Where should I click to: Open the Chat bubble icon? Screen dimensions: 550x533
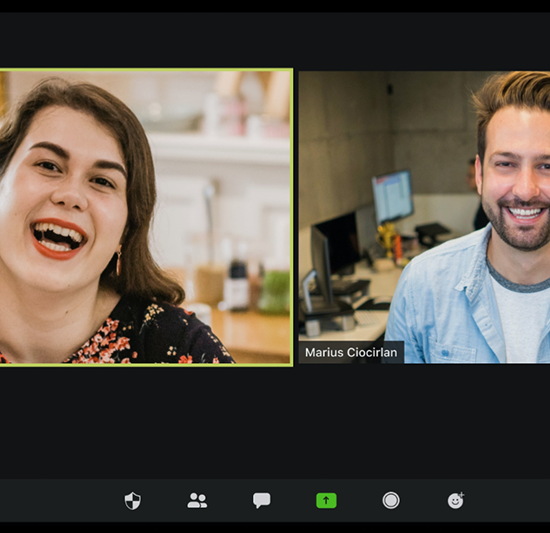coord(262,500)
